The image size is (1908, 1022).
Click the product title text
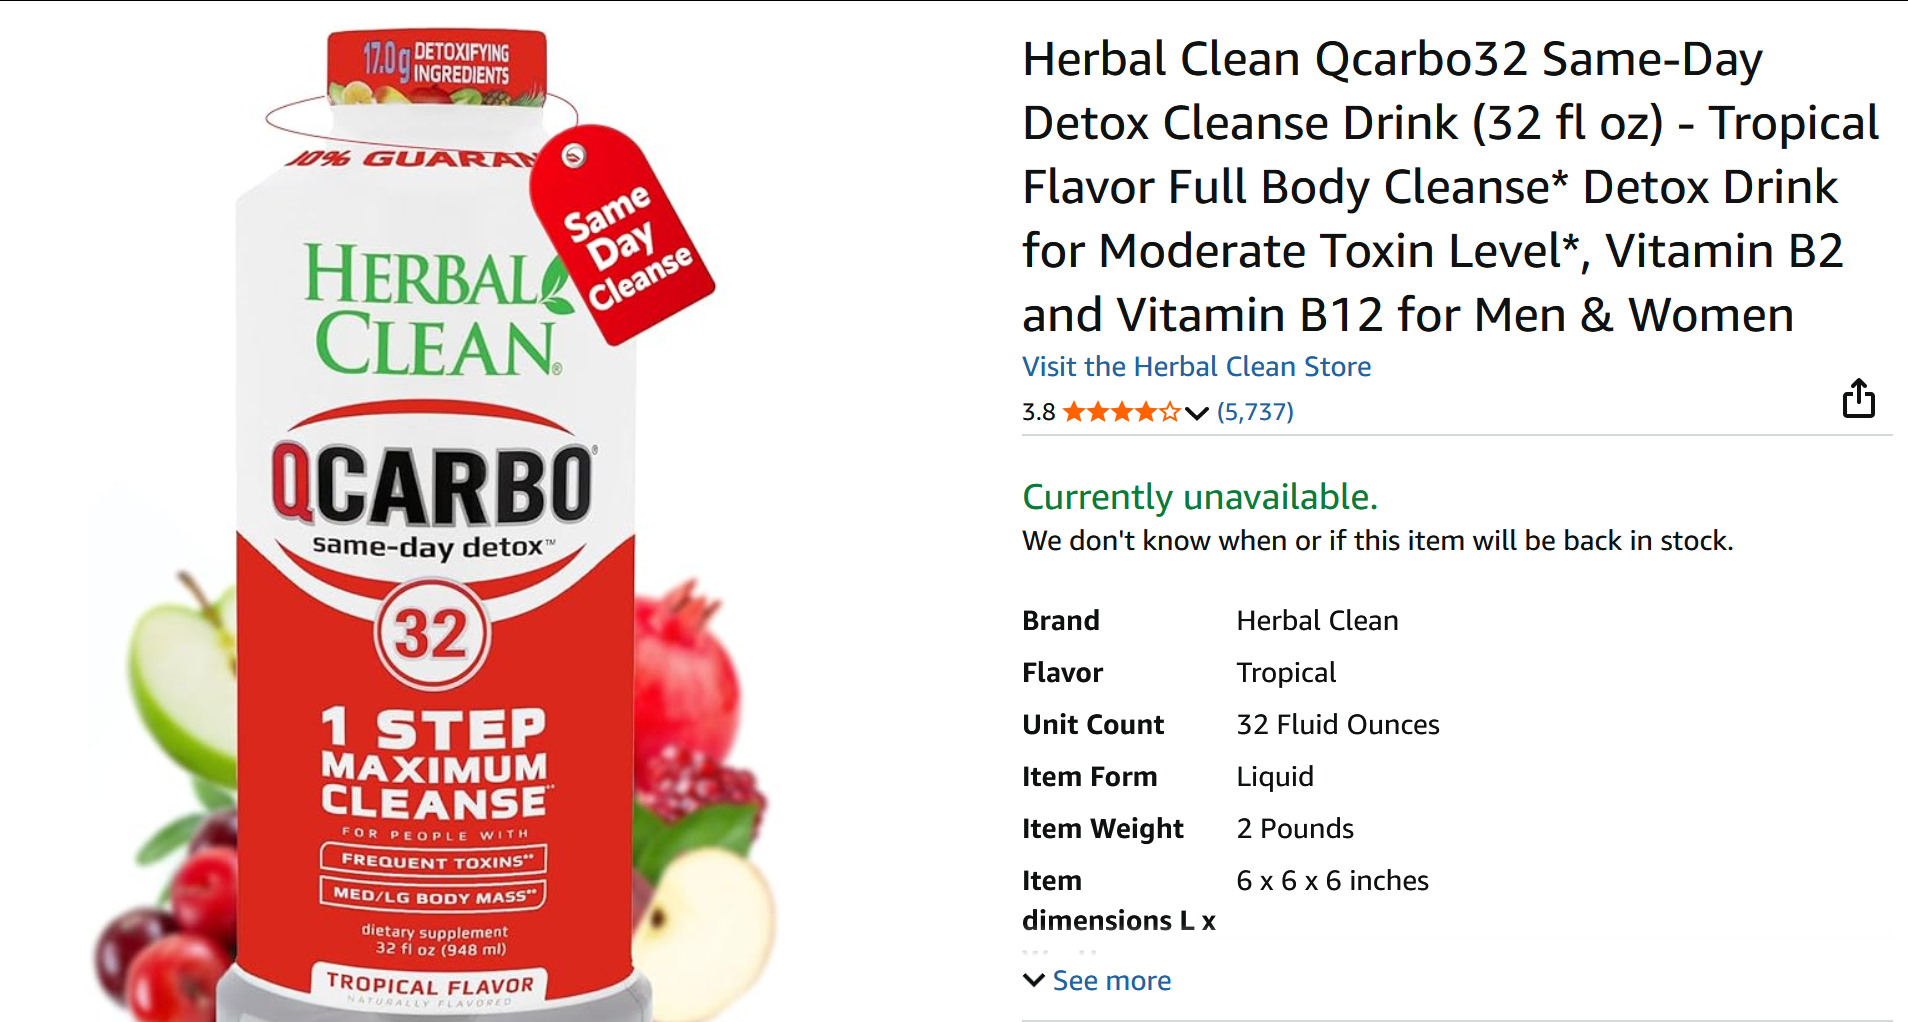coord(1450,186)
